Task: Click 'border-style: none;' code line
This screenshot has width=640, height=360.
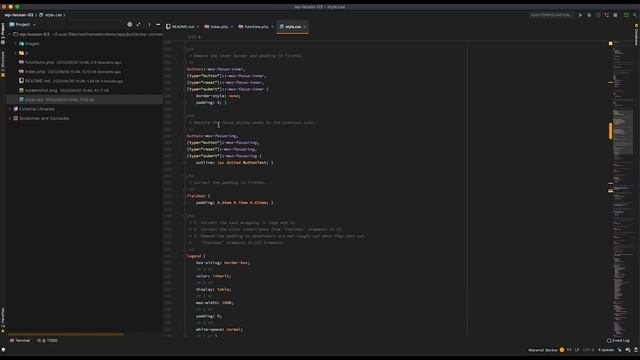Action: (218, 96)
